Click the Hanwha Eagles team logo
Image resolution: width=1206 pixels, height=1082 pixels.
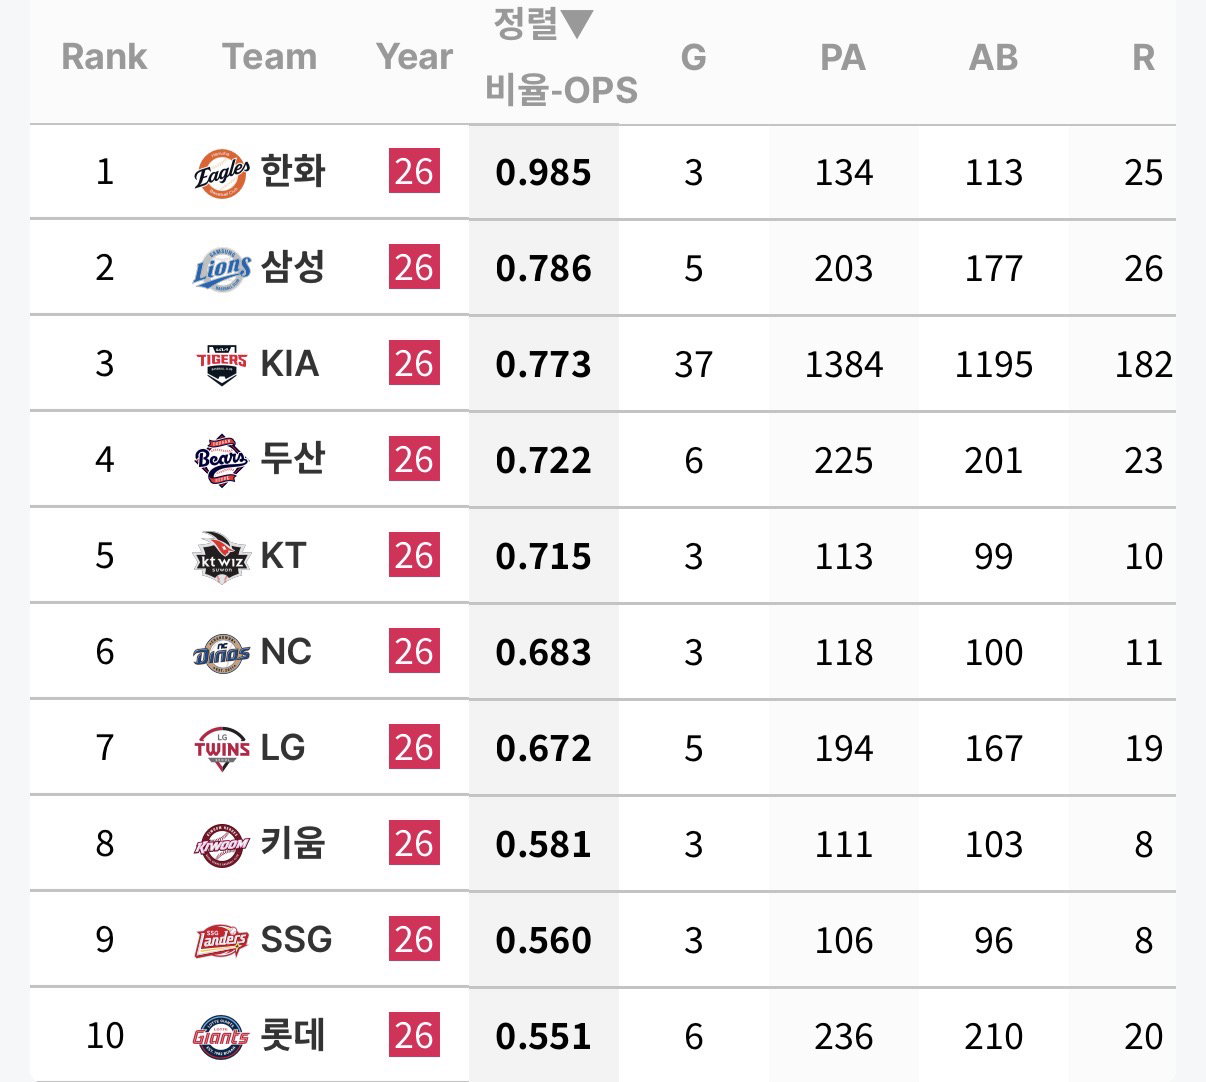pos(221,173)
